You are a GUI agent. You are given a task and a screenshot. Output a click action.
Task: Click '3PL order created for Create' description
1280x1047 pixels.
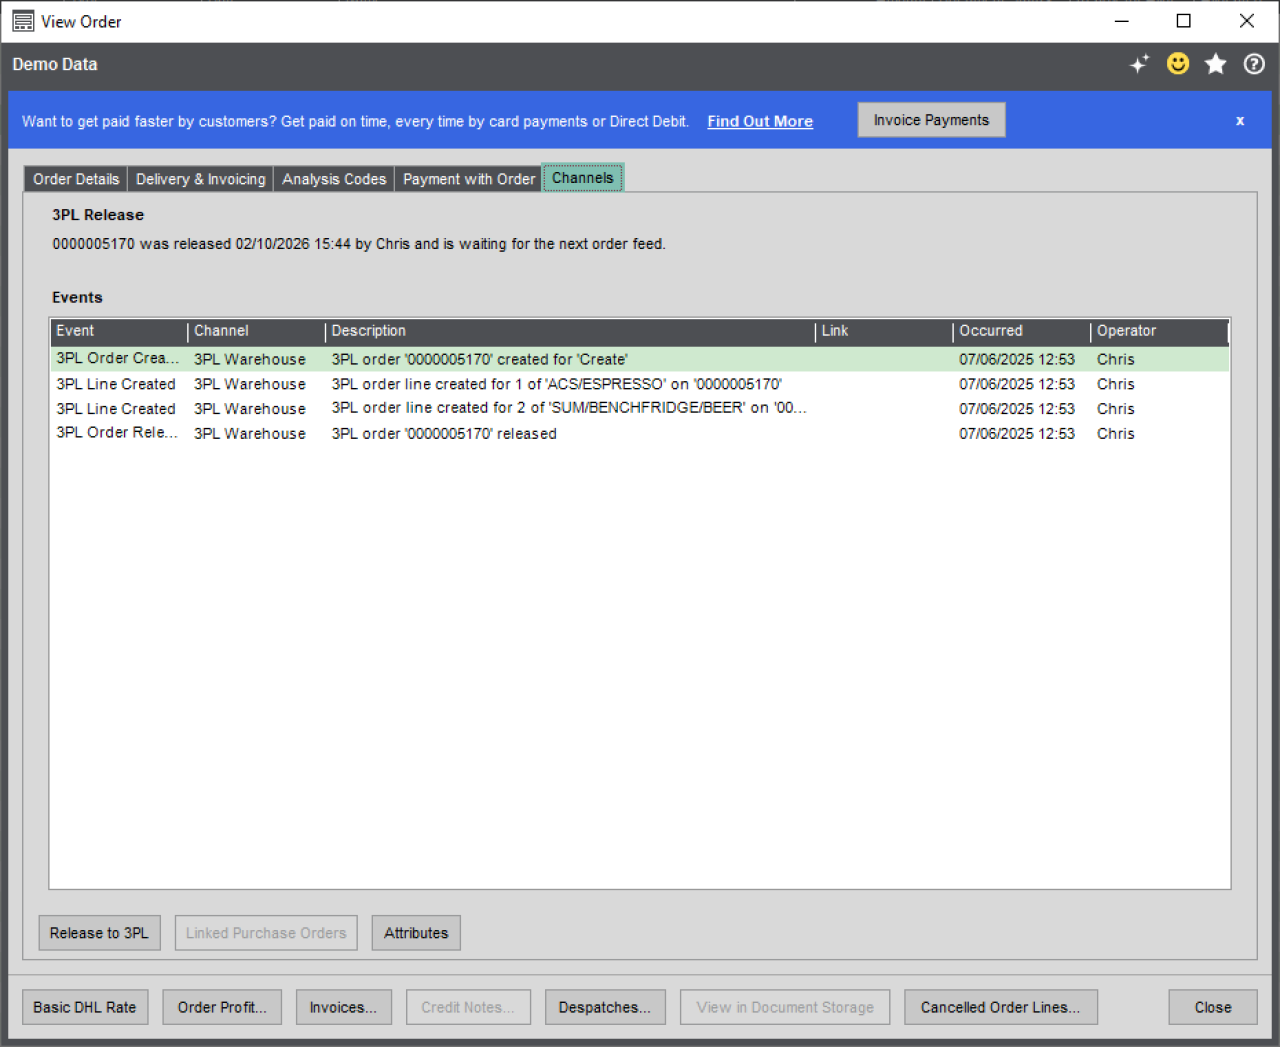(479, 359)
